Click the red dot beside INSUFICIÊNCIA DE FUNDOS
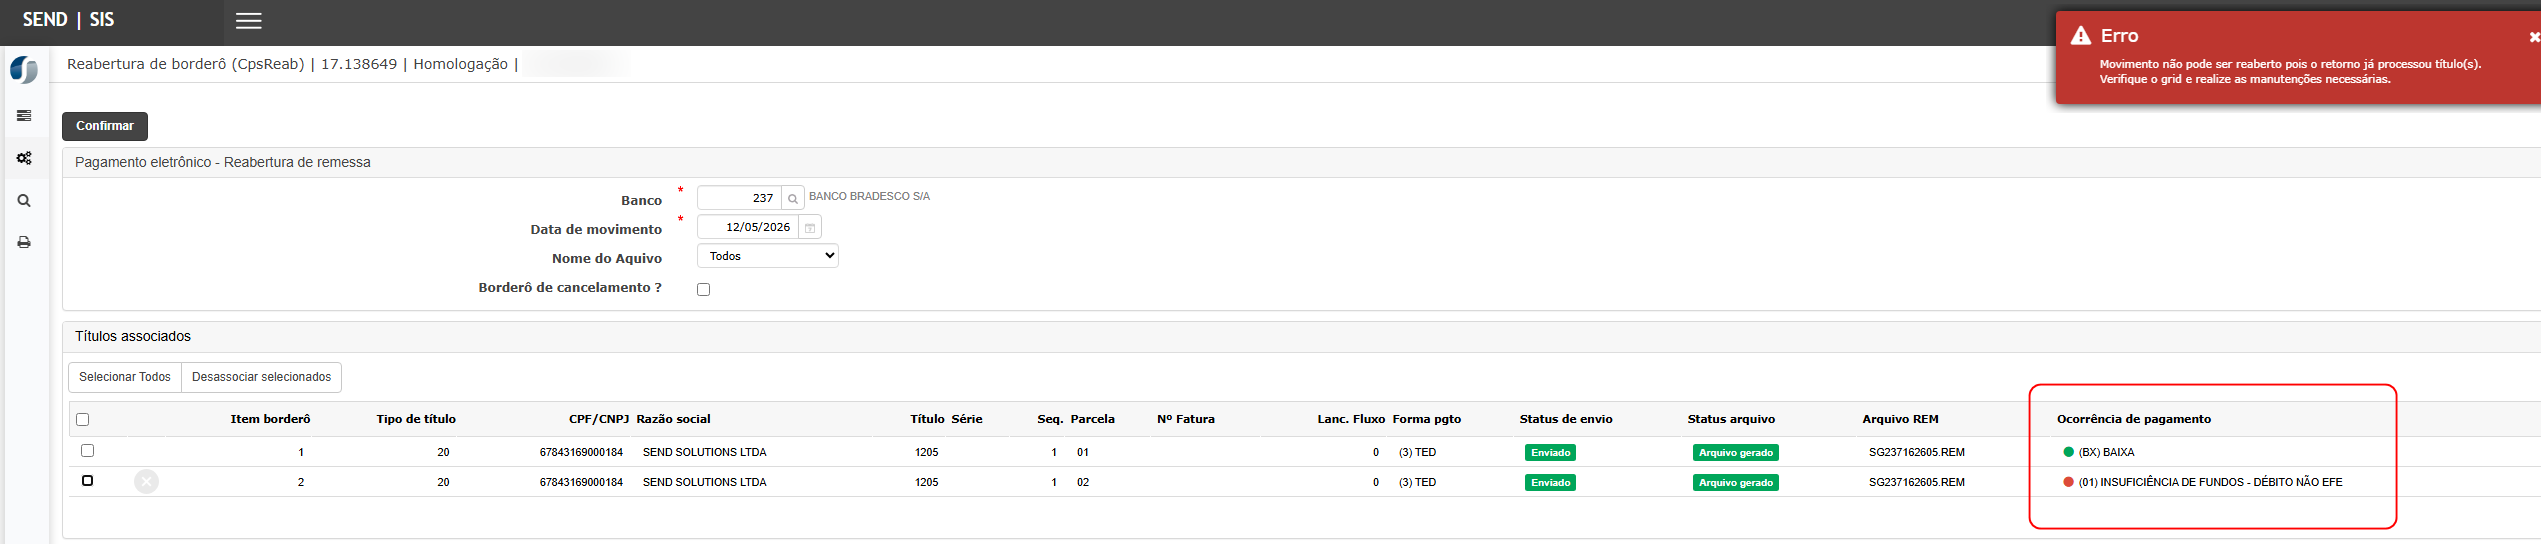 pos(2068,482)
